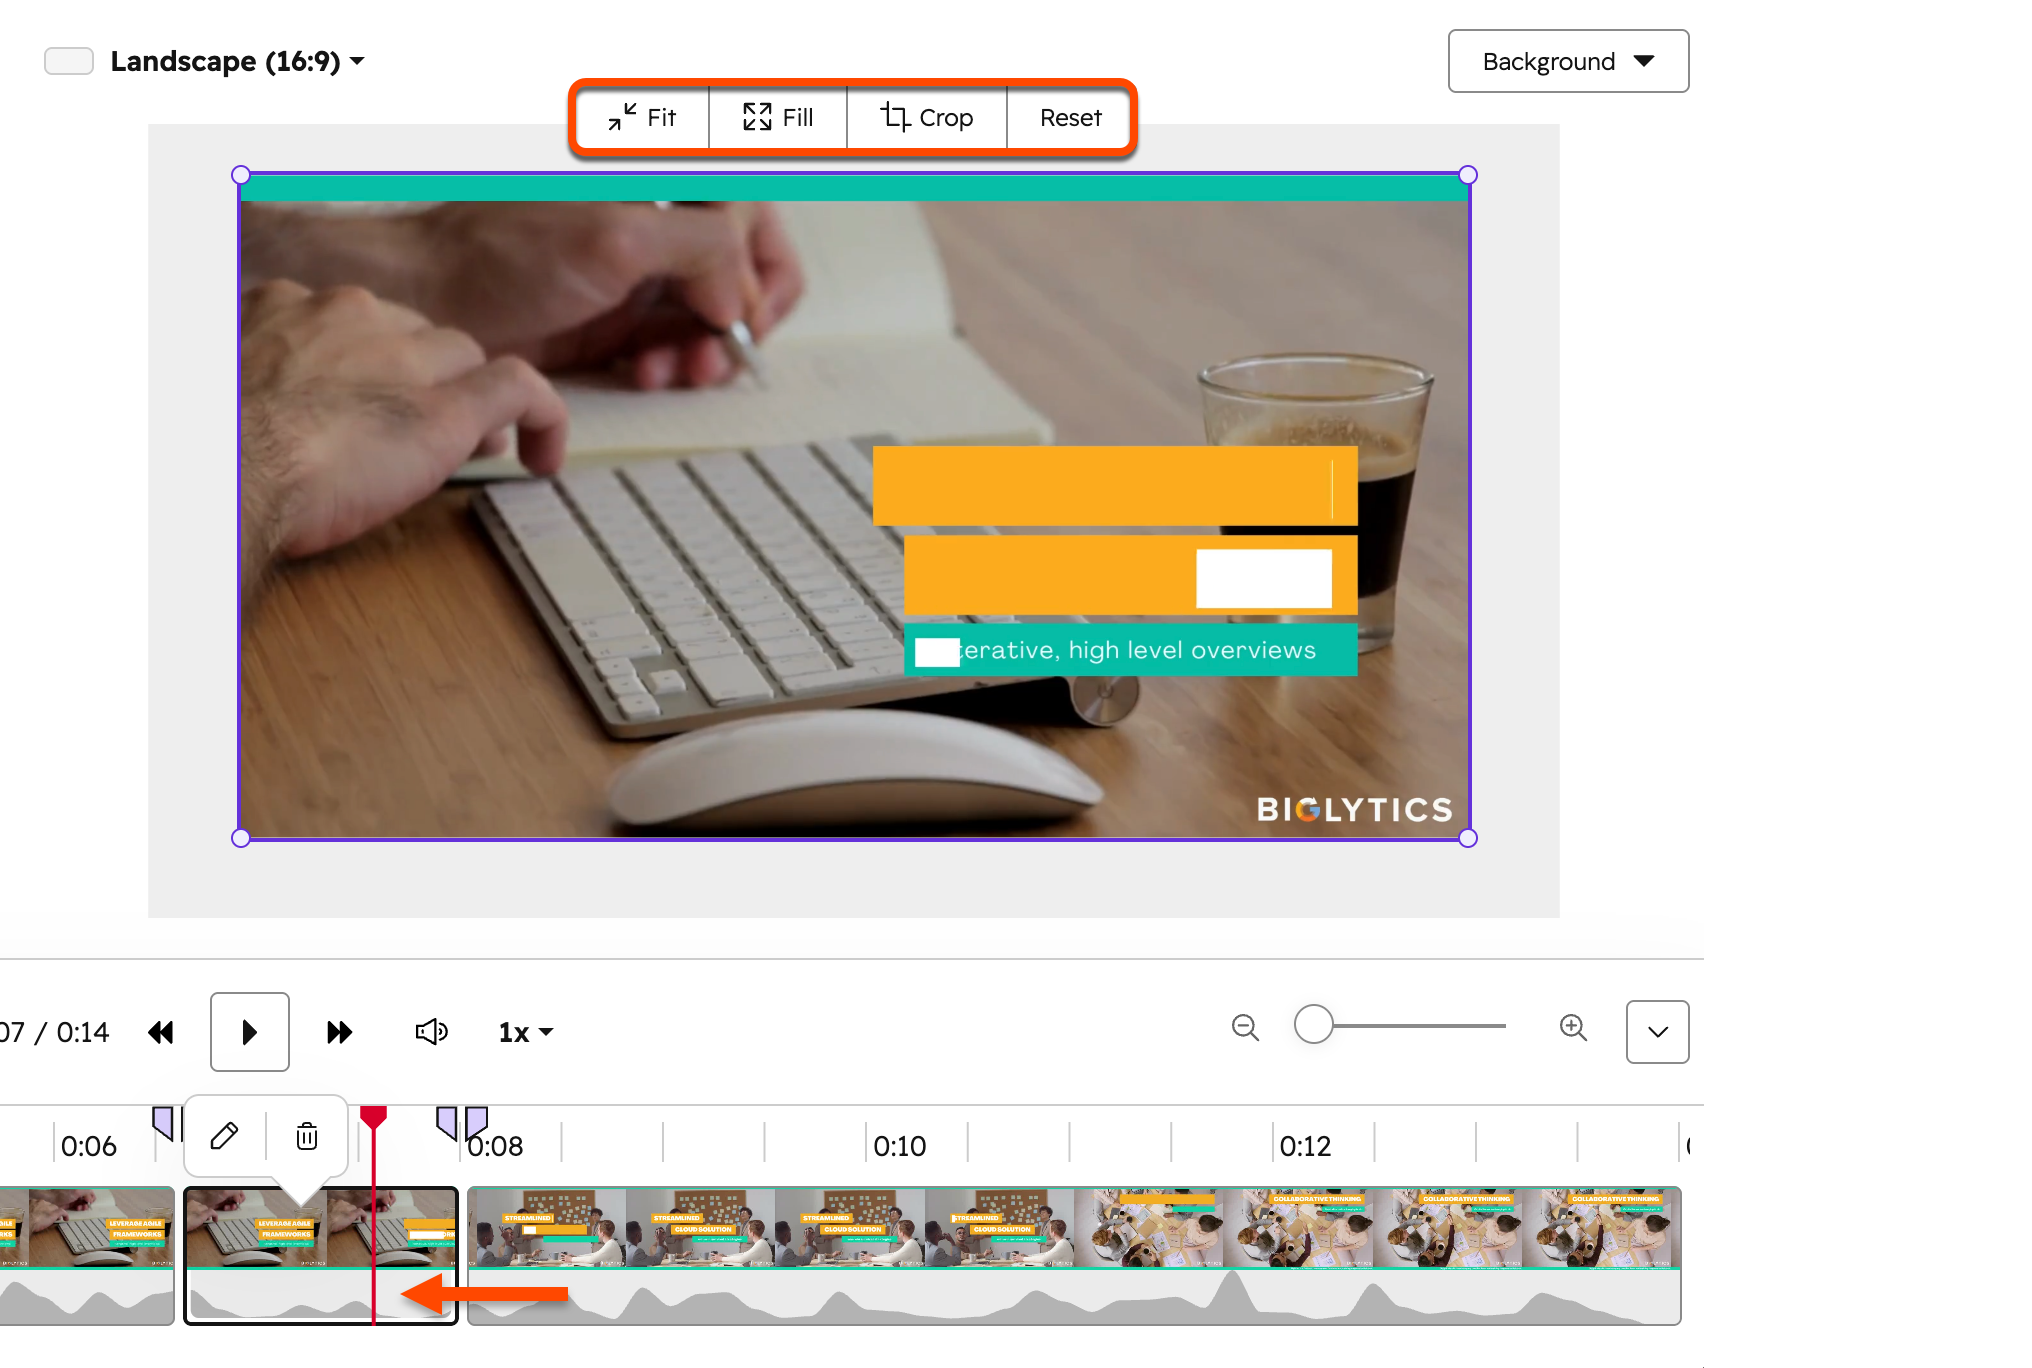Collapse the timeline with the chevron button
The height and width of the screenshot is (1368, 2032).
(x=1657, y=1032)
